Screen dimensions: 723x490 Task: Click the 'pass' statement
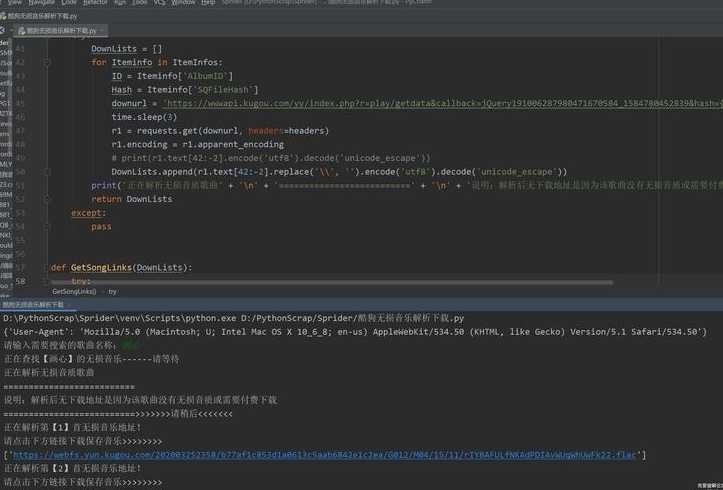[101, 226]
